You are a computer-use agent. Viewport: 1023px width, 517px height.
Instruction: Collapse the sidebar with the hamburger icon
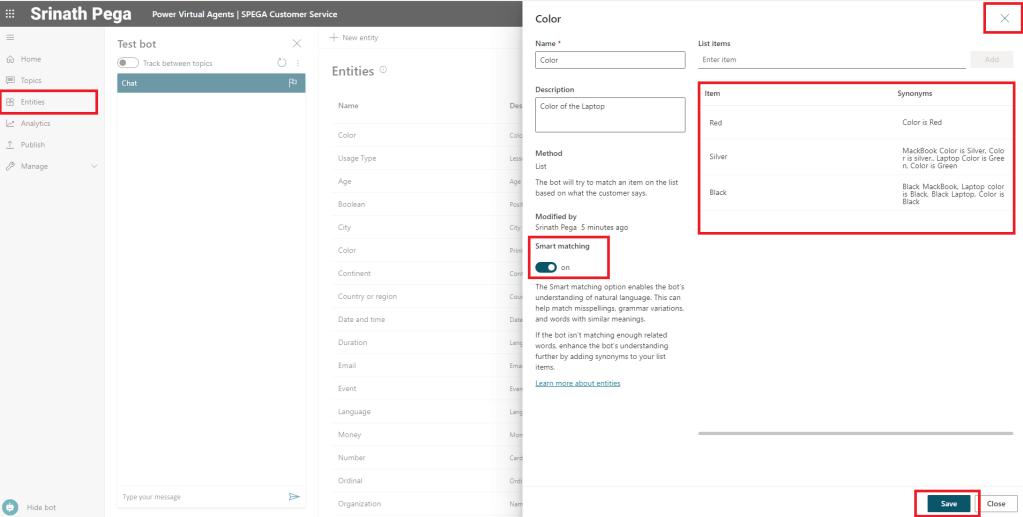pyautogui.click(x=10, y=37)
